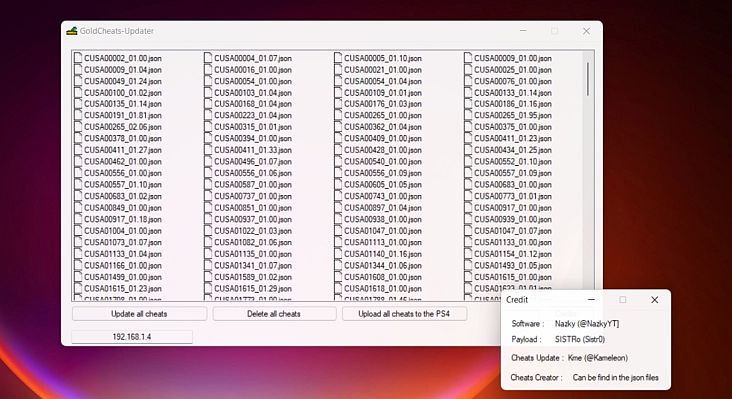Screen dimensions: 732x399
Task: Minimize the GoldCheats-Updater window
Action: coord(523,31)
